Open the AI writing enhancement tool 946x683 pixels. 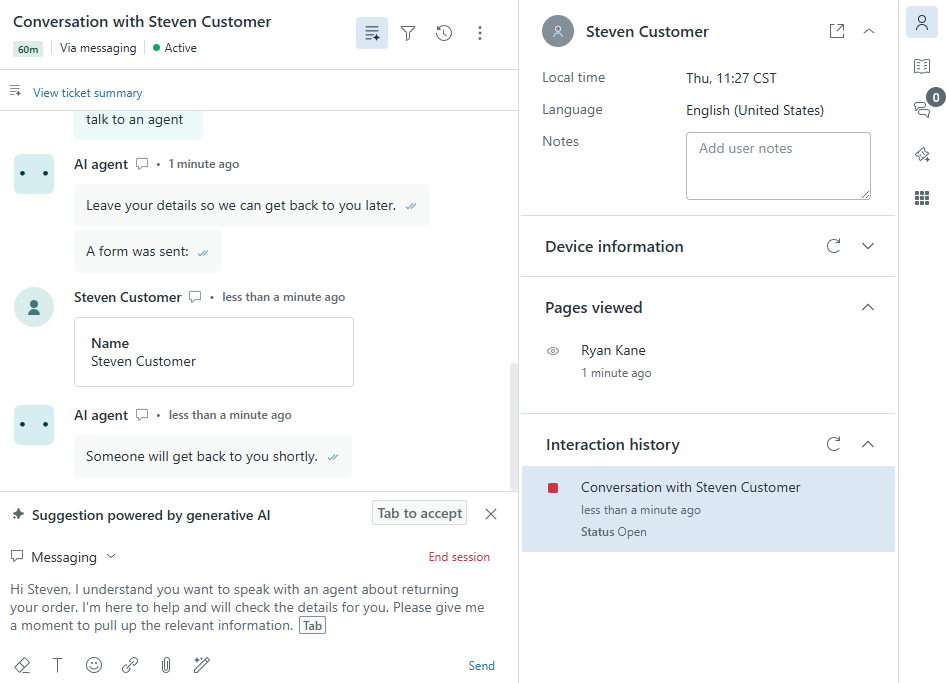tap(201, 665)
